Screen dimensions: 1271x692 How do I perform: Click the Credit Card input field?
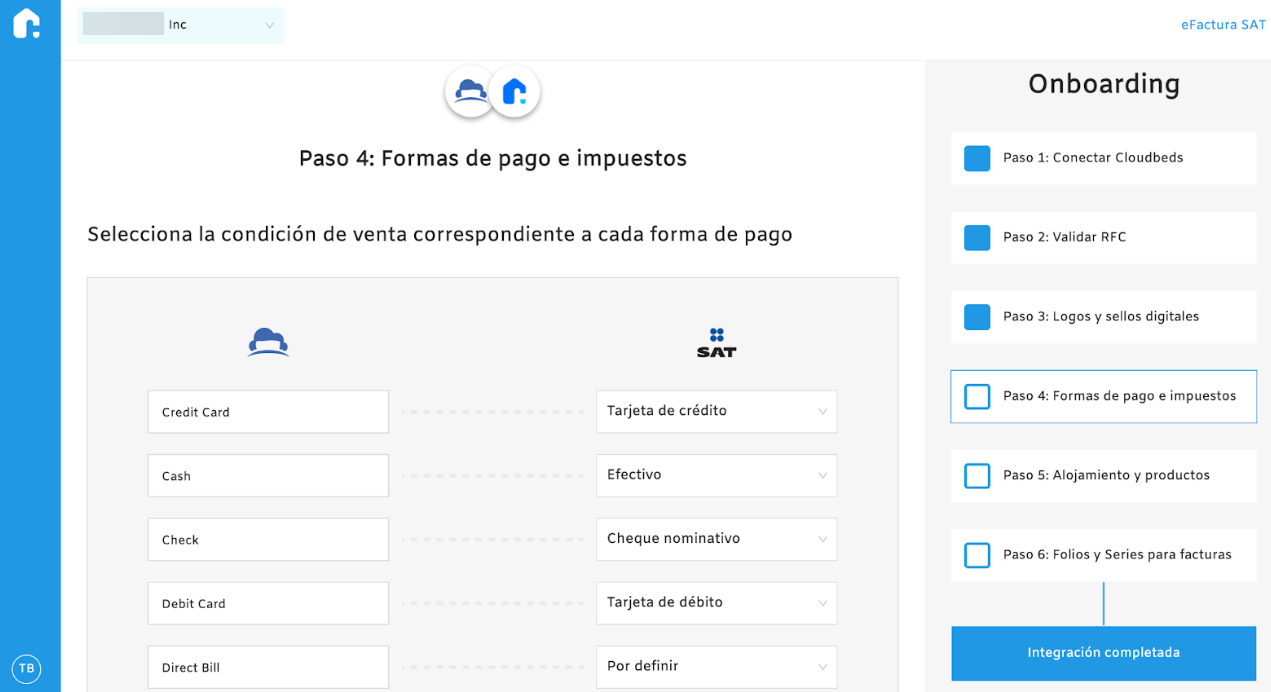268,412
